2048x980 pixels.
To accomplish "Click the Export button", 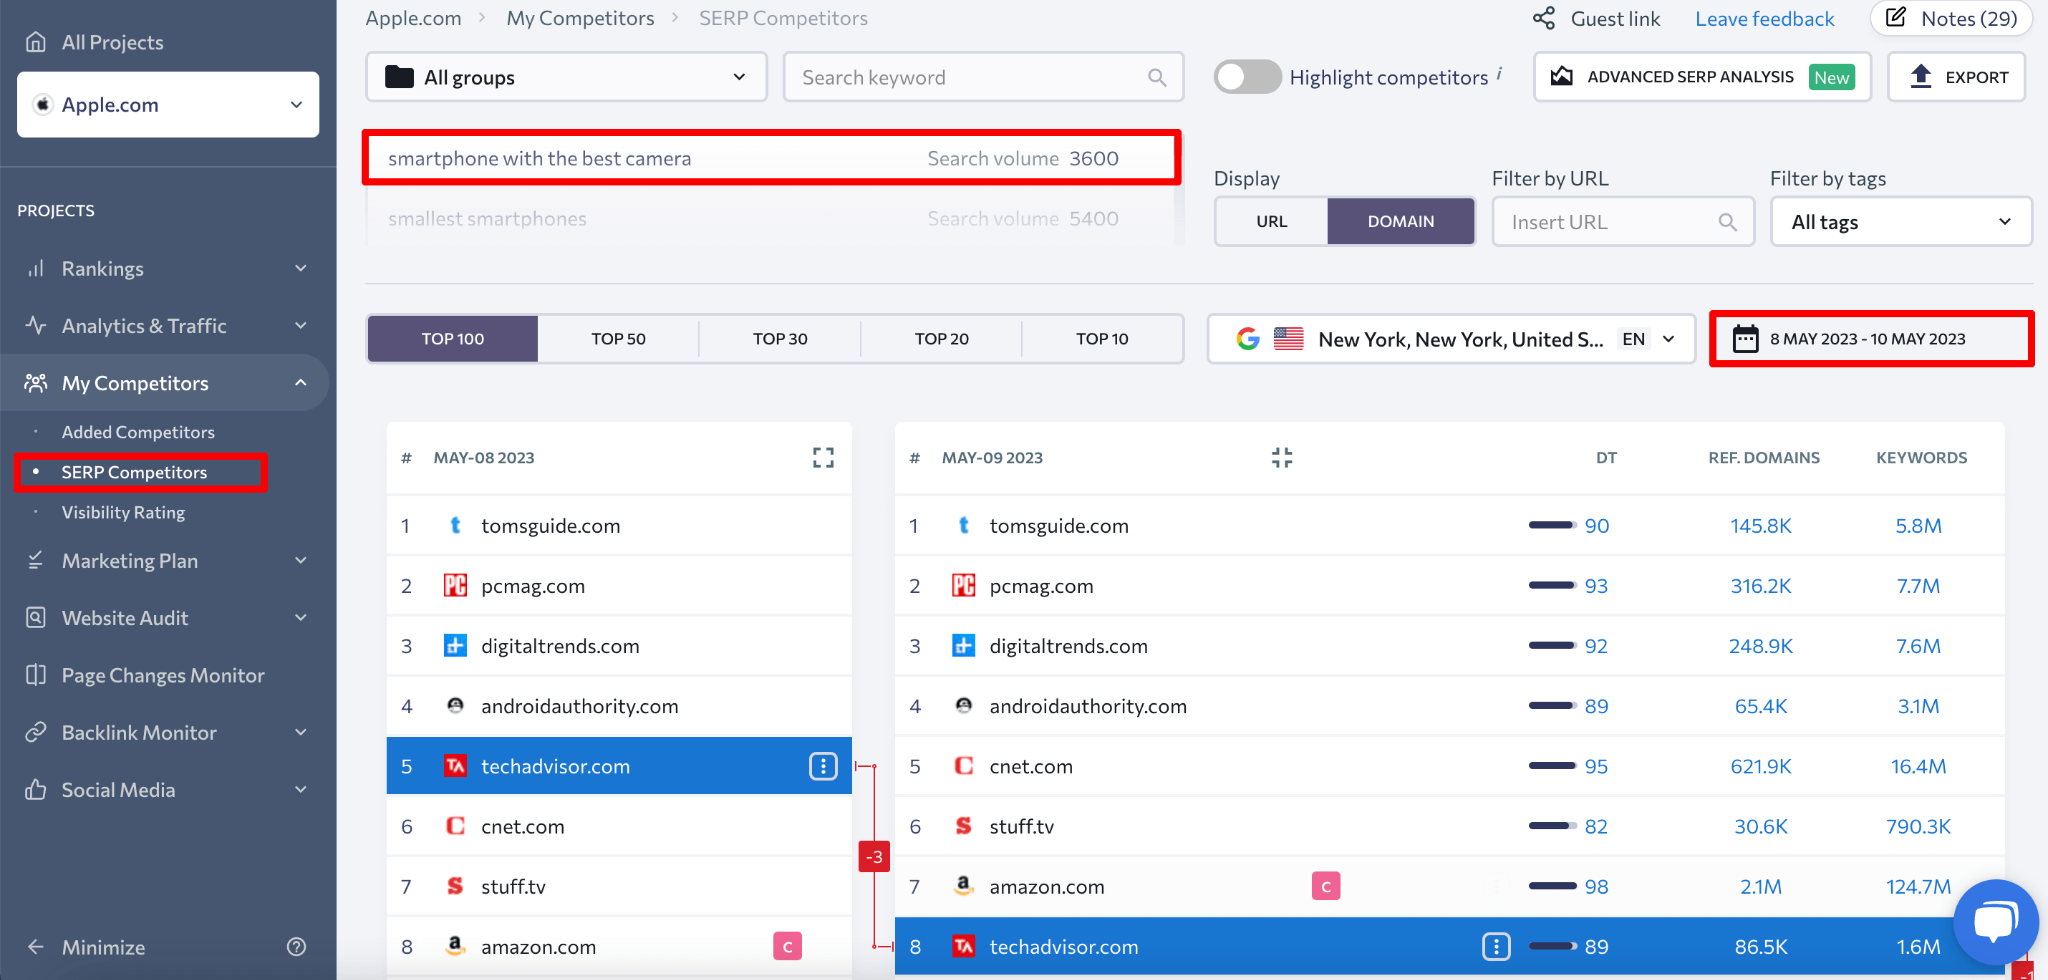I will click(x=1954, y=76).
